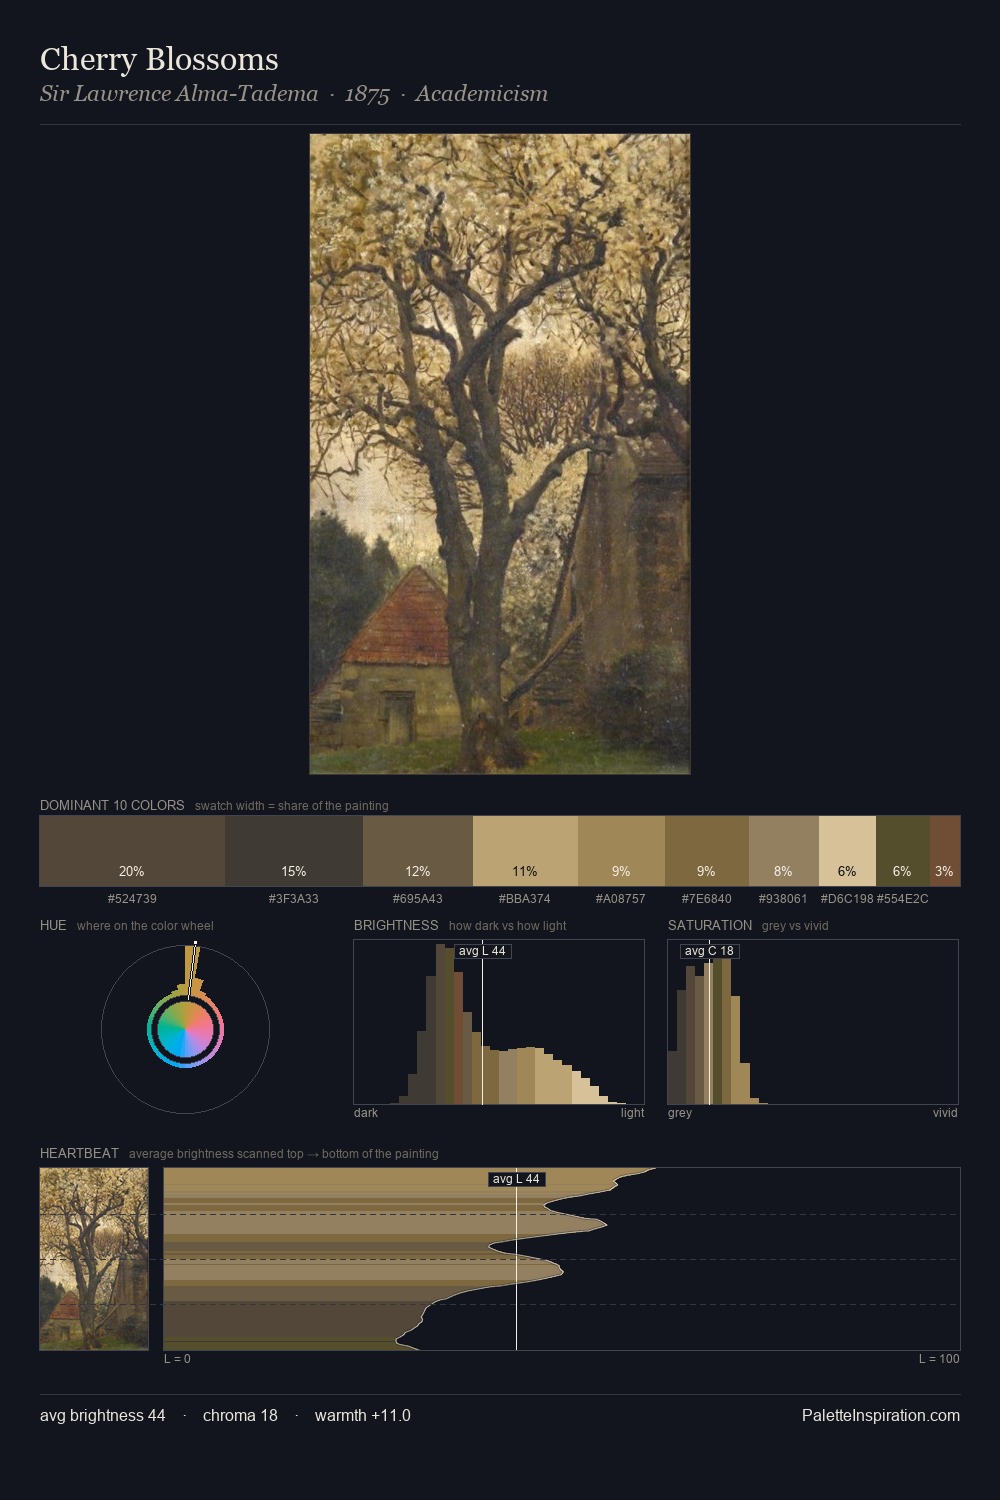The image size is (1000, 1500).
Task: Click the 'Cherry Blossoms' title
Action: [x=159, y=59]
